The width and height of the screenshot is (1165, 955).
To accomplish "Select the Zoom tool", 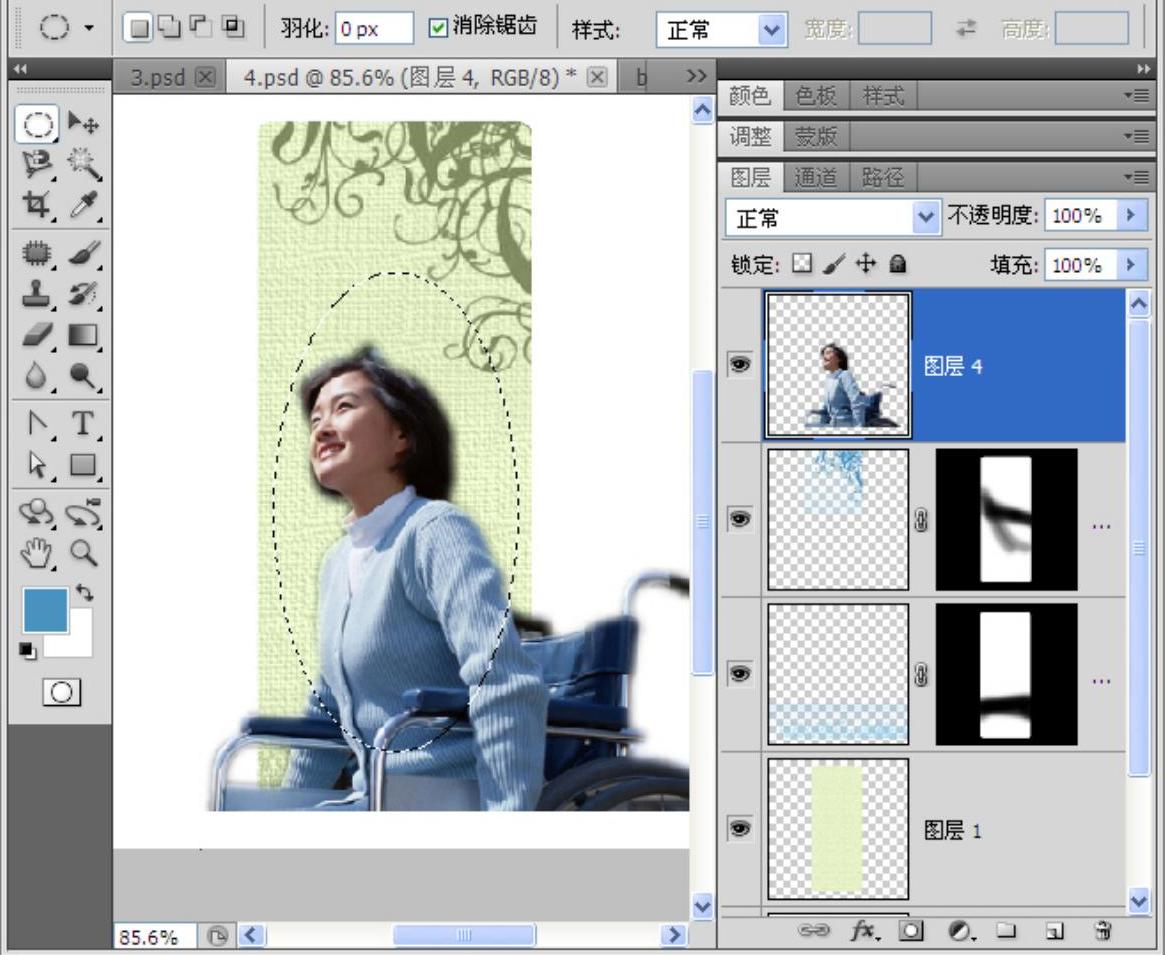I will [83, 551].
